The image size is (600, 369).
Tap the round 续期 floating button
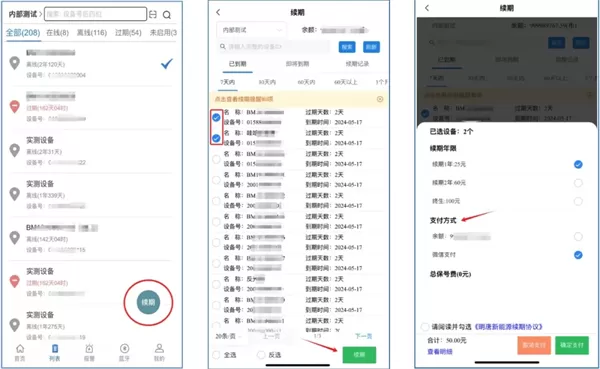click(x=148, y=302)
